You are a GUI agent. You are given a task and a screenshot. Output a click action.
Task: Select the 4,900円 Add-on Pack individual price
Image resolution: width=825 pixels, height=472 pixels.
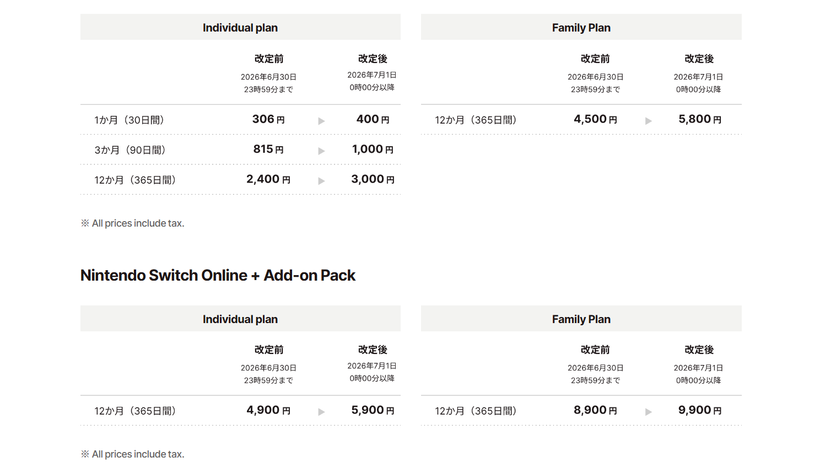click(x=268, y=410)
